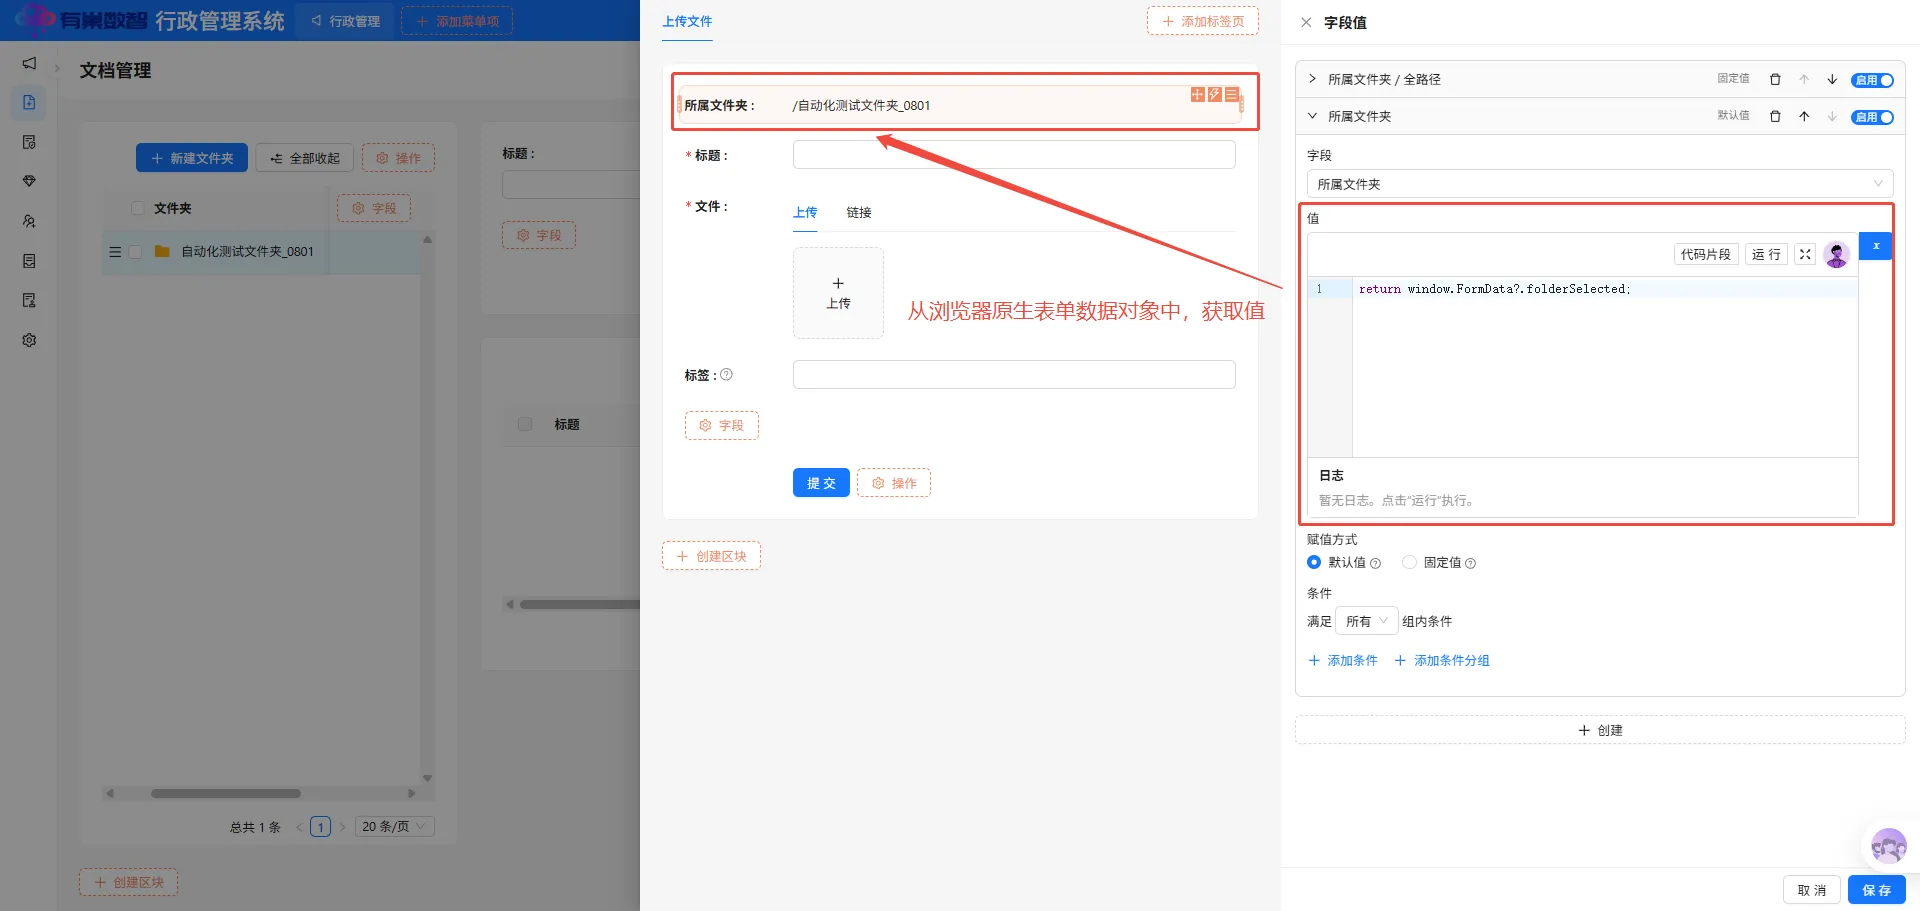The height and width of the screenshot is (911, 1920).
Task: Click the help icon beside 固定值 radio
Action: [x=1470, y=563]
